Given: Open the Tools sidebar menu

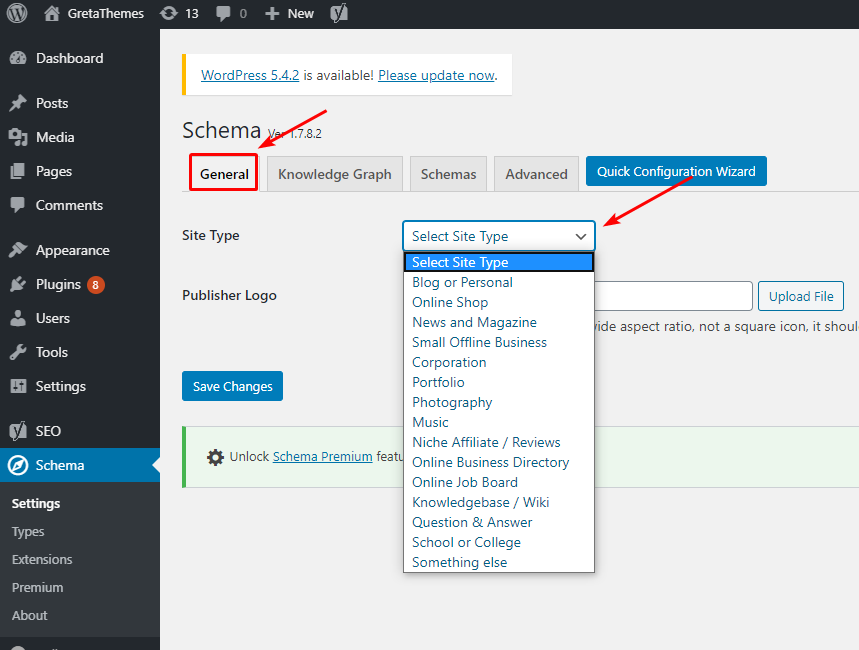Looking at the screenshot, I should 52,352.
